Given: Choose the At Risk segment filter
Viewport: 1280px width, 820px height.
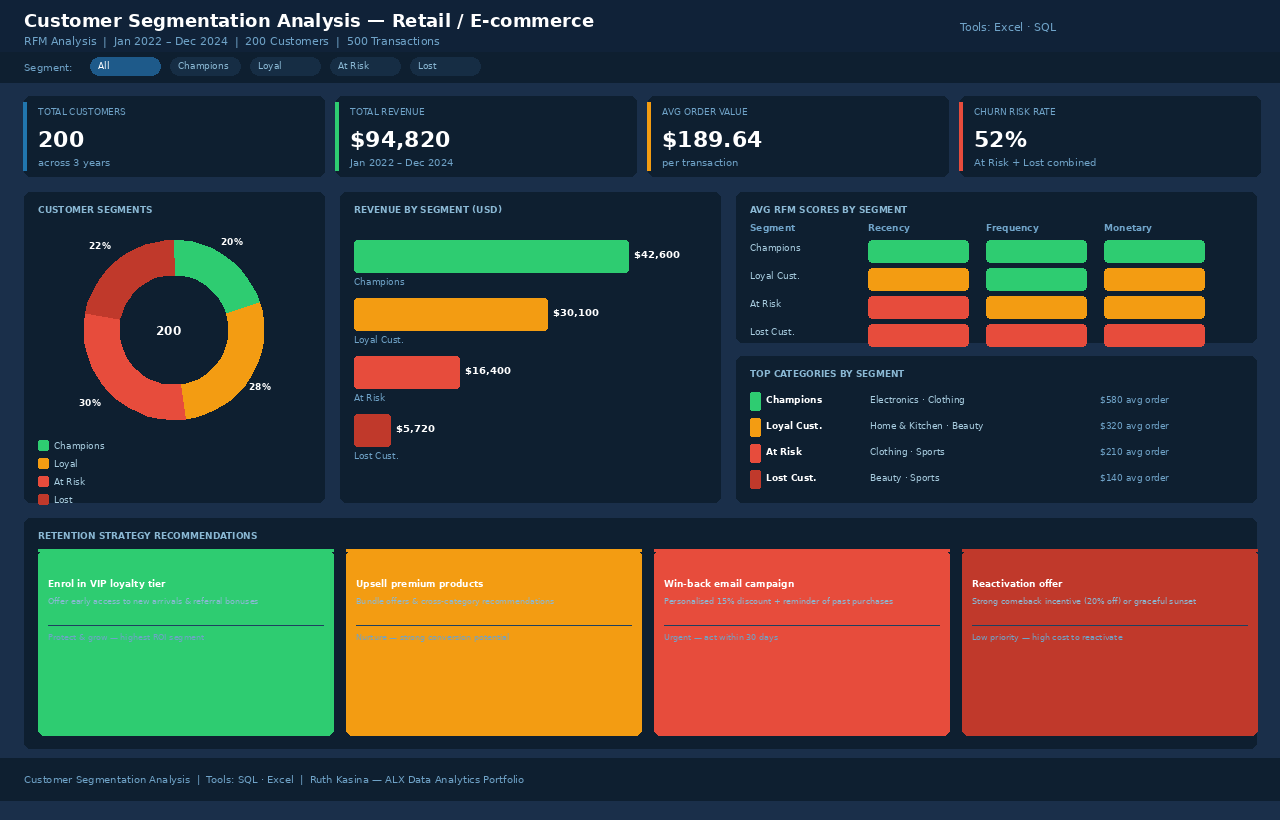Looking at the screenshot, I should click(x=365, y=66).
